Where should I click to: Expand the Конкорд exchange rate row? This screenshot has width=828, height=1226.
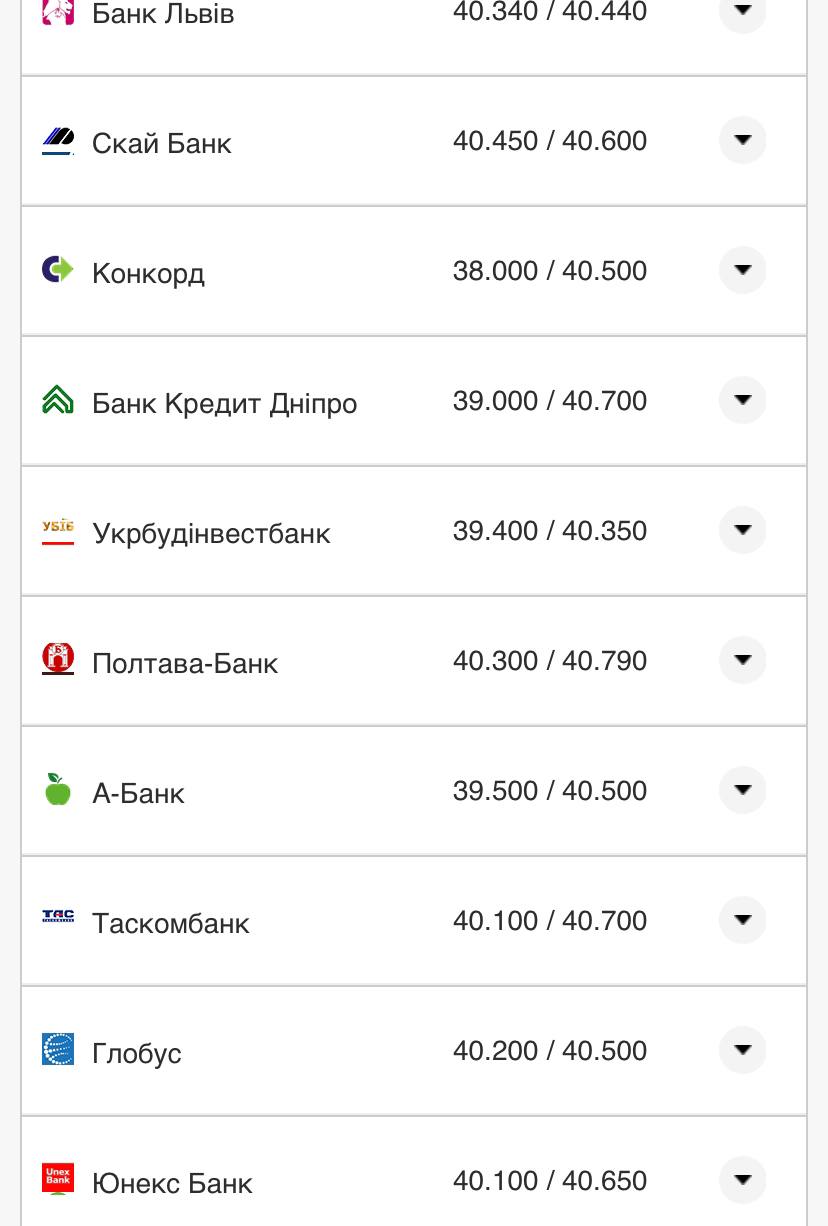point(742,270)
